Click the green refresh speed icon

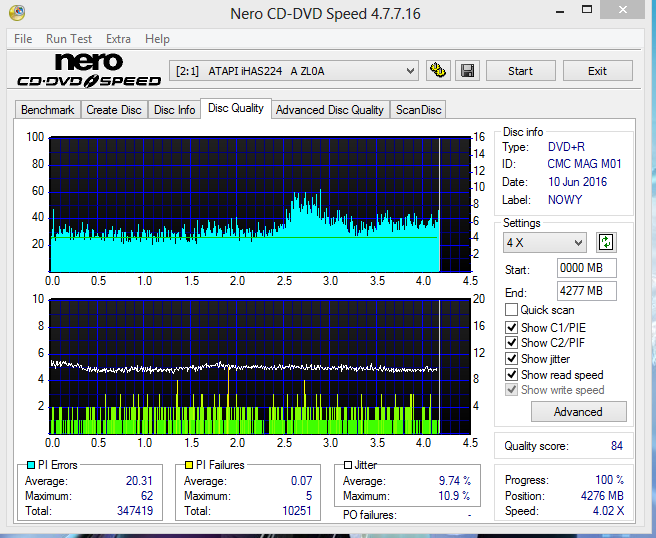tap(606, 242)
